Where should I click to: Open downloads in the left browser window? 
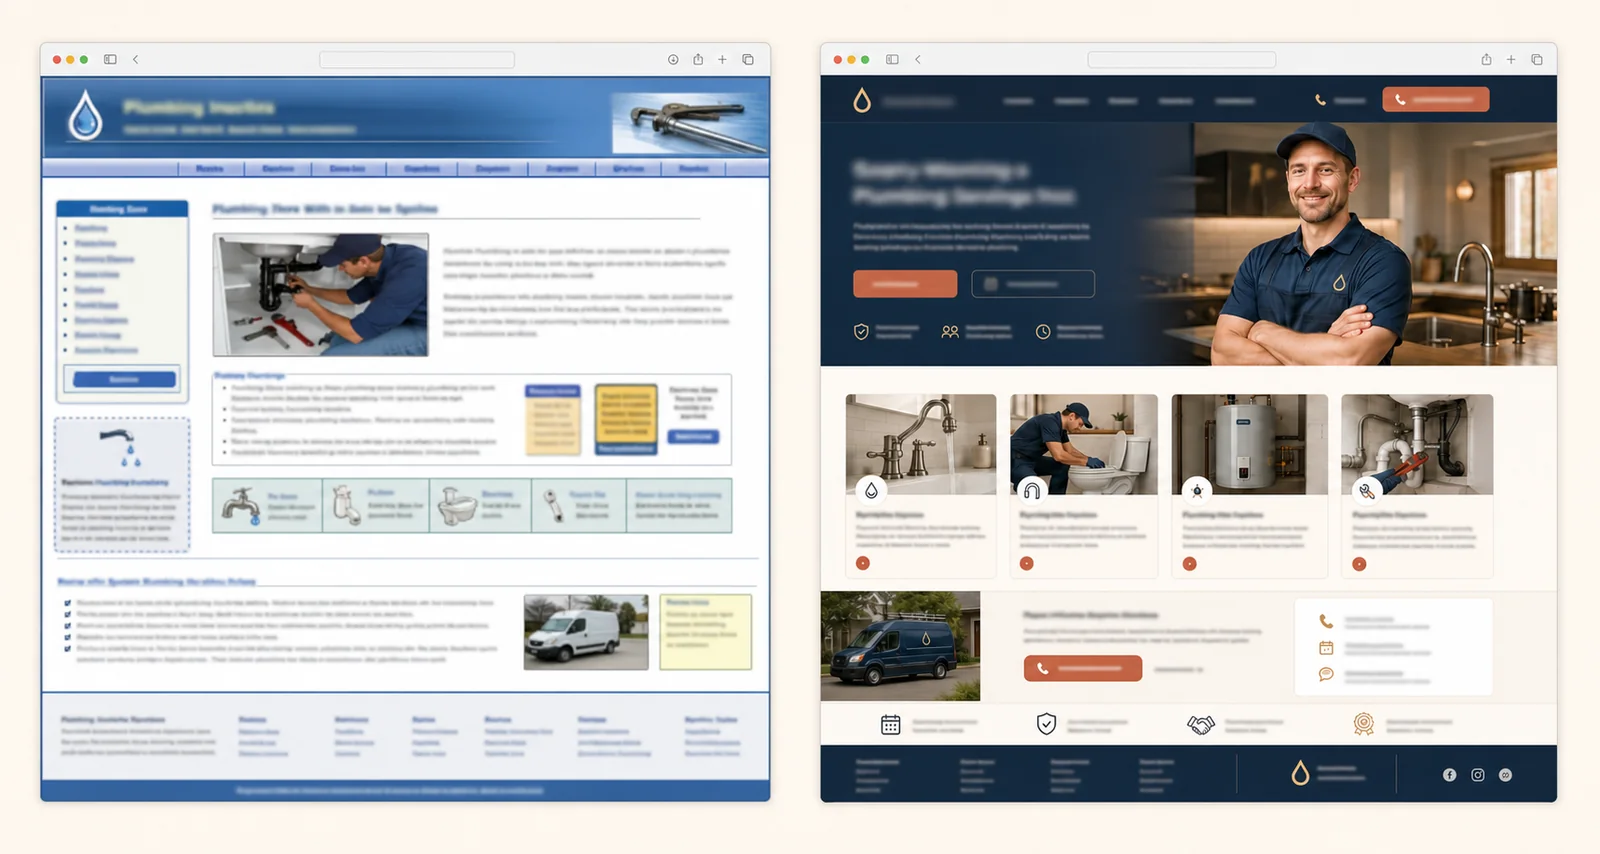click(673, 60)
